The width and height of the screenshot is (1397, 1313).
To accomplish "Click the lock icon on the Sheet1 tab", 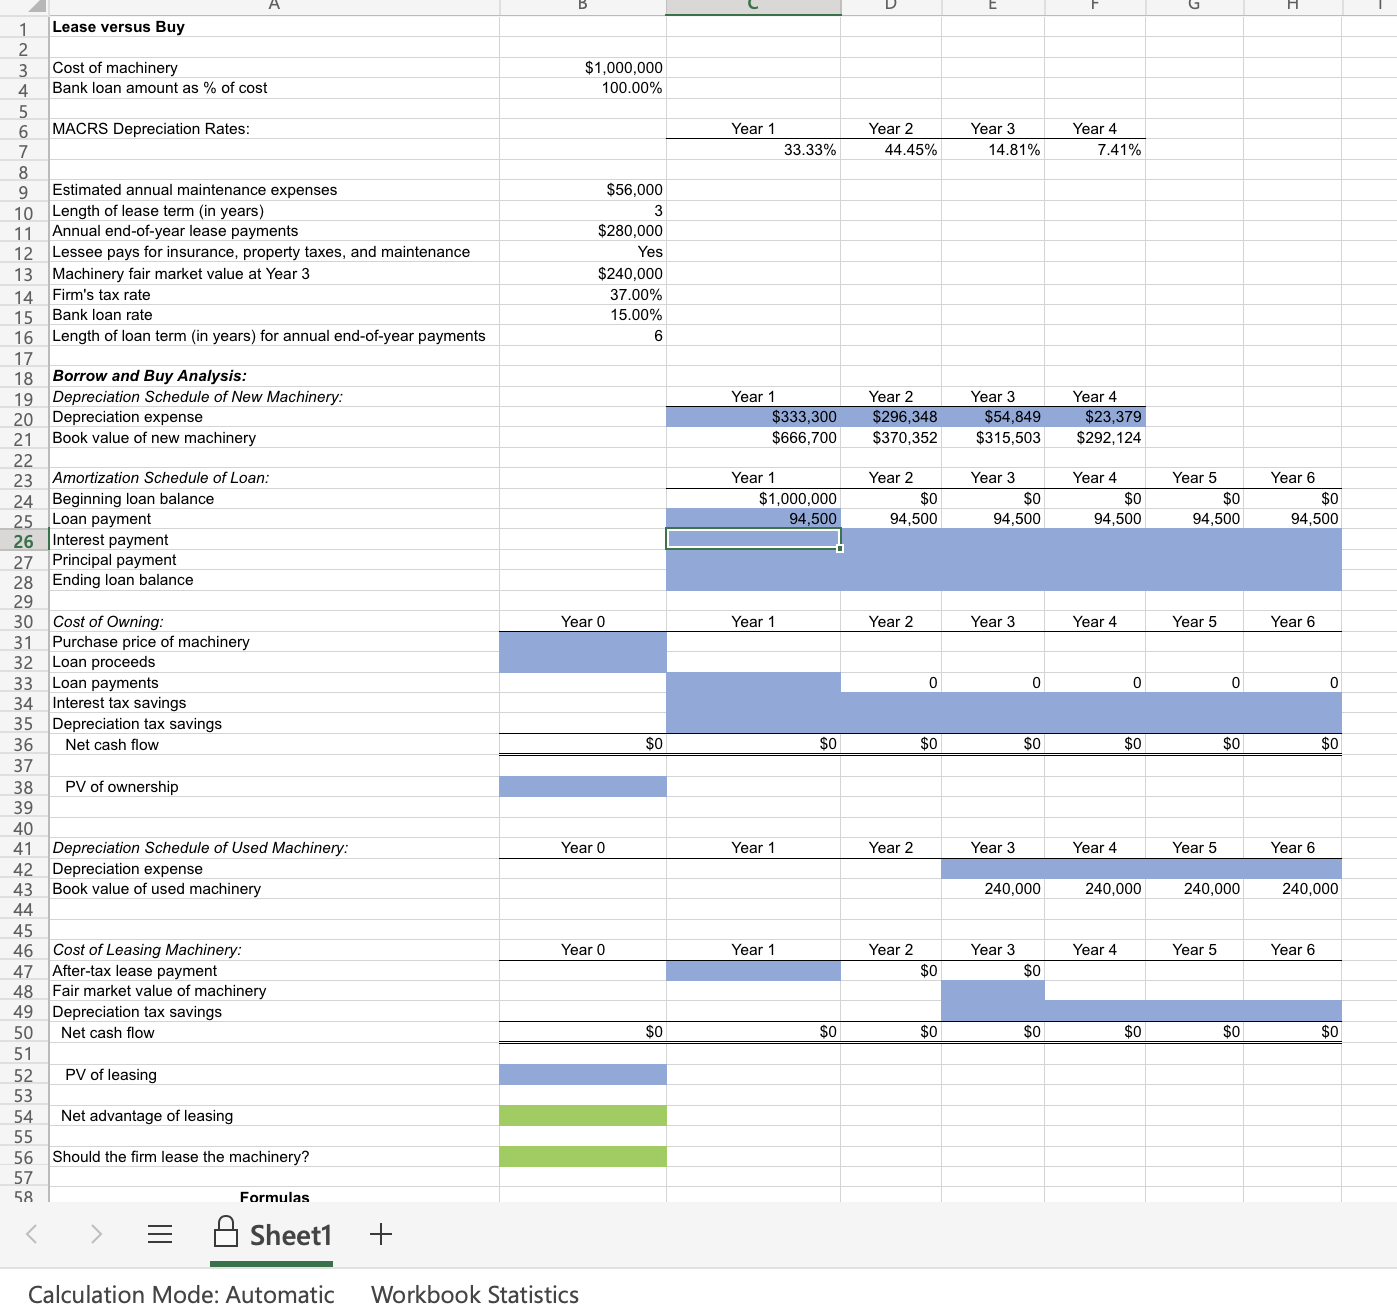I will (226, 1232).
